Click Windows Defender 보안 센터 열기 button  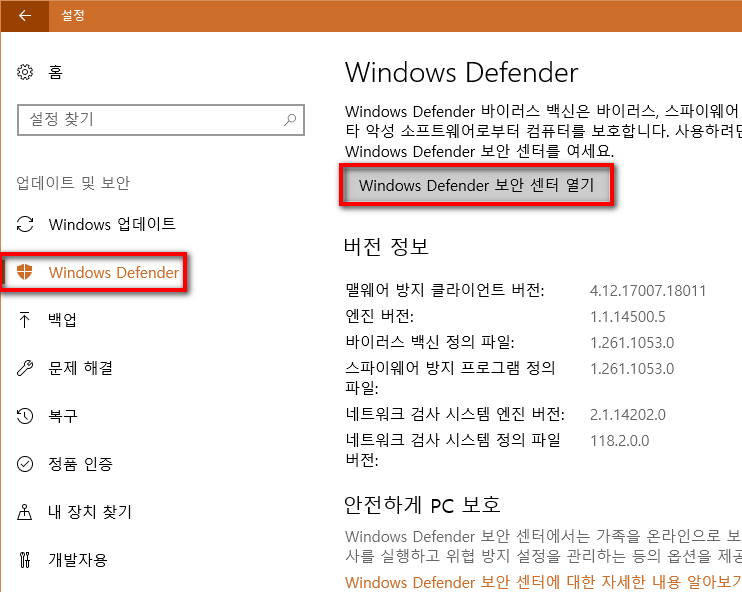pyautogui.click(x=477, y=185)
